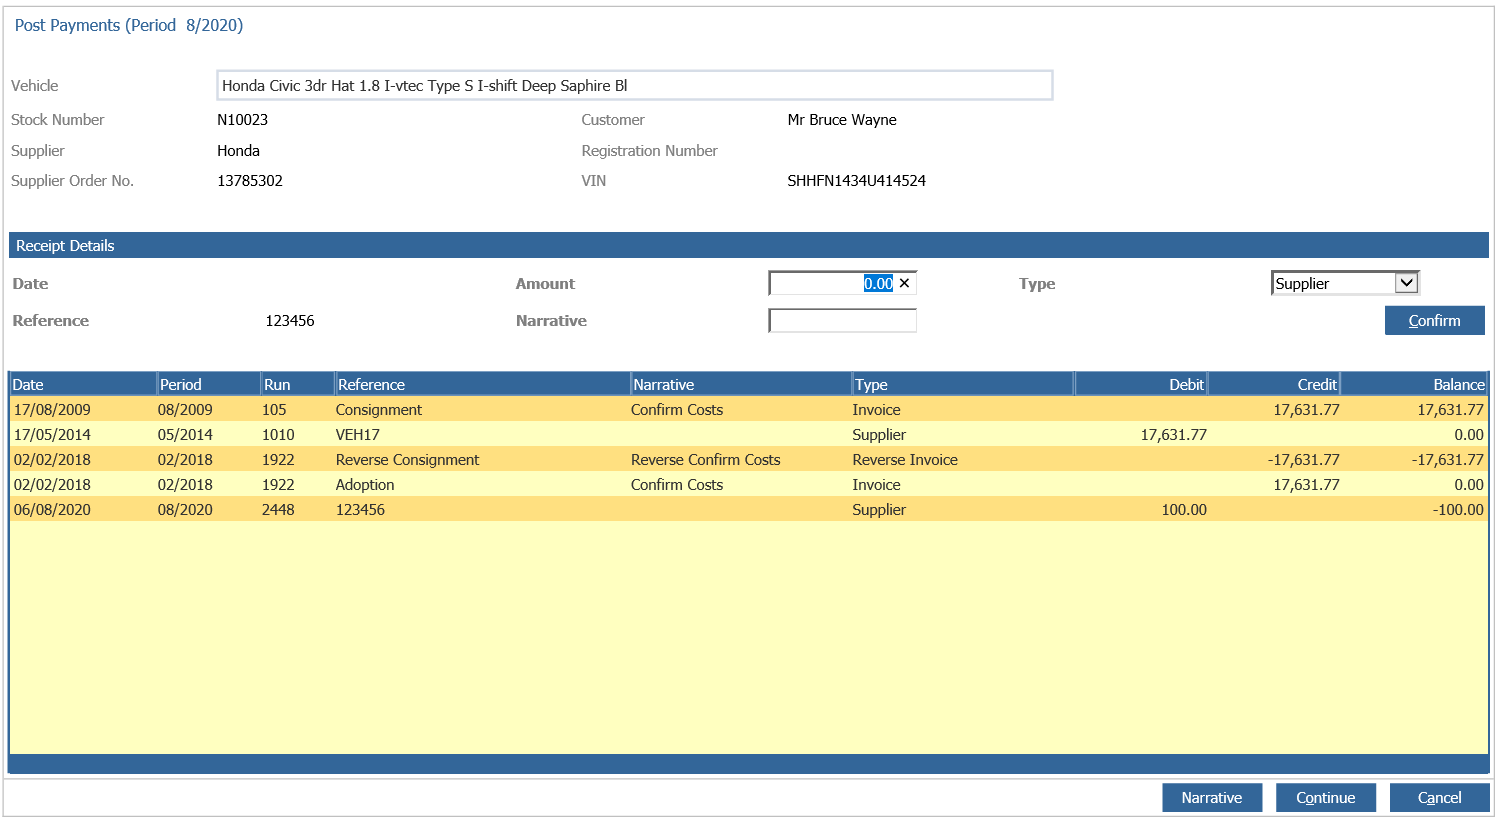This screenshot has height=818, width=1502.
Task: Cancel the Post Payments dialog
Action: point(1439,797)
